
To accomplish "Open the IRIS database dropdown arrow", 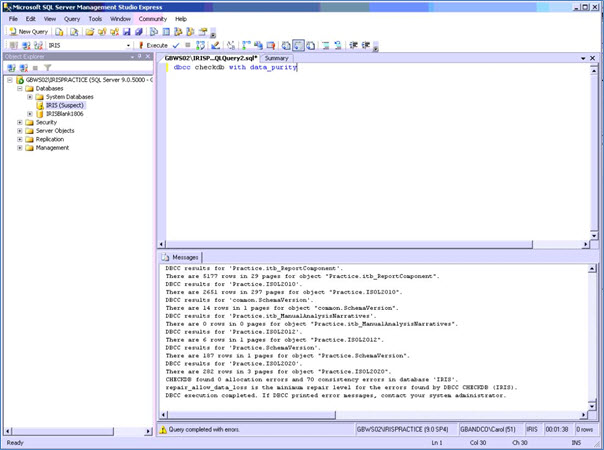I will [128, 45].
